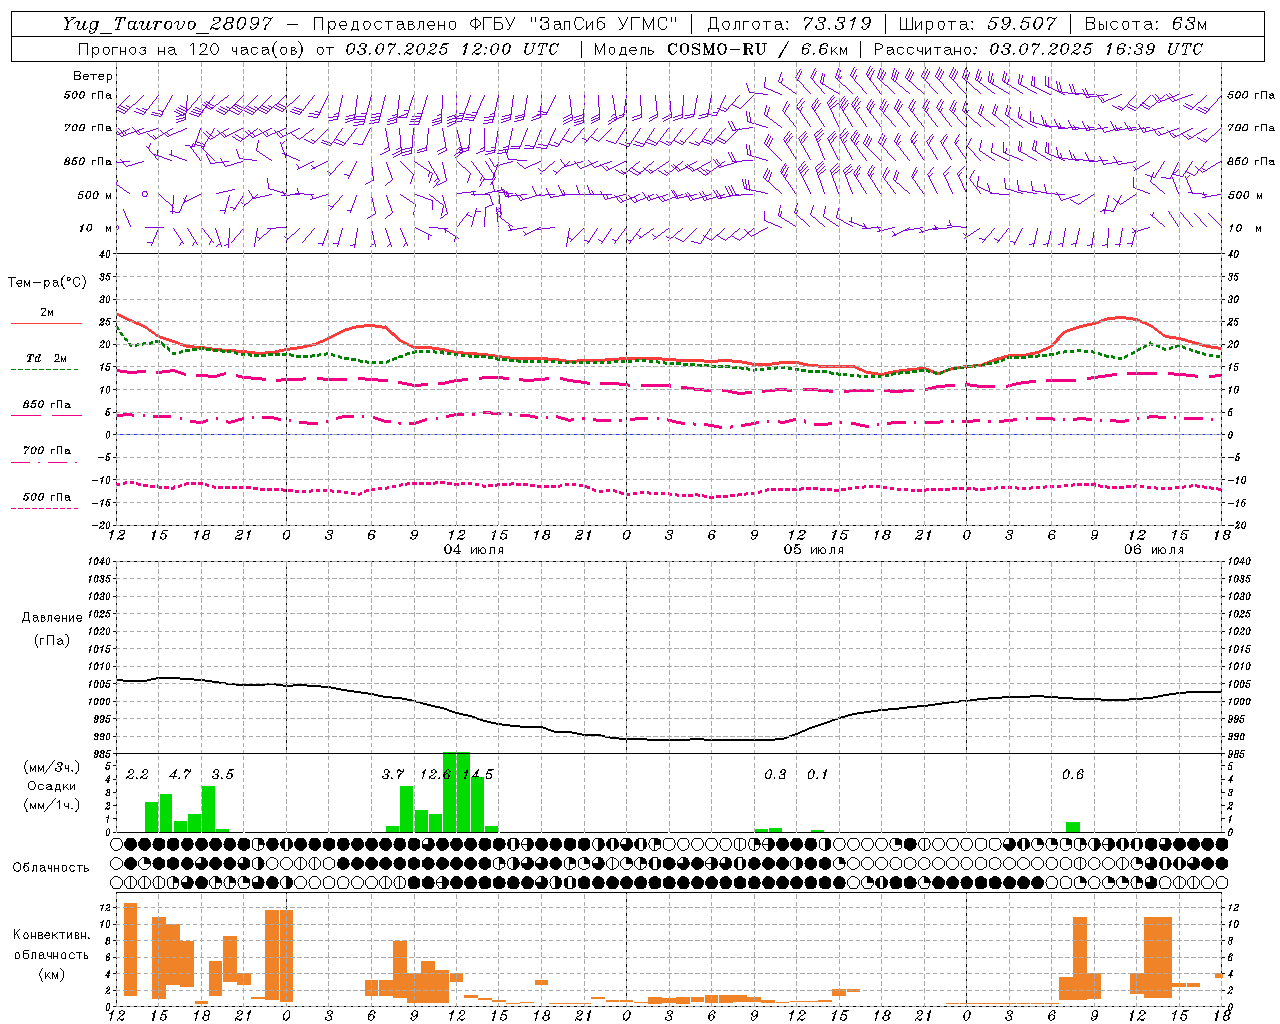Click the Td 2м legend entry
Screen dimensions: 1280x1024
tap(46, 358)
